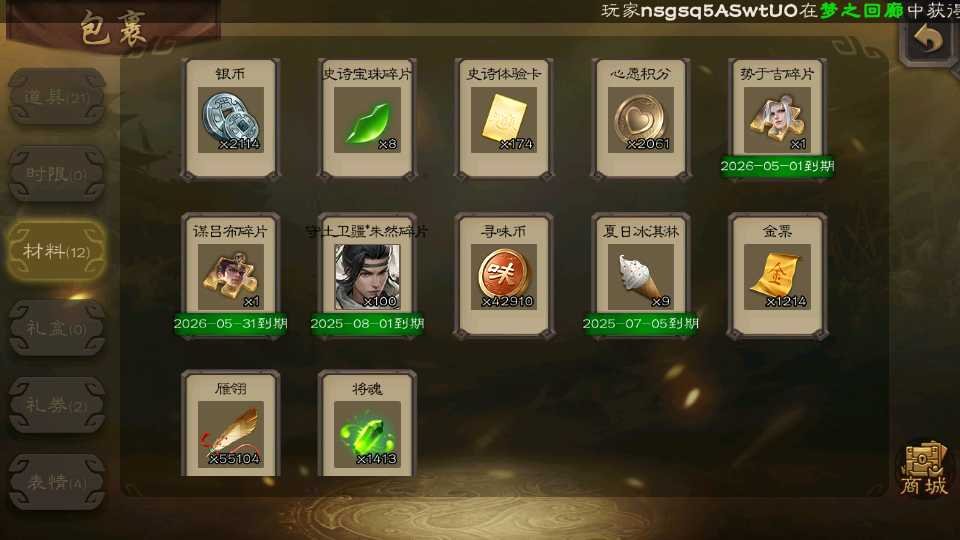Open the 史诗宝珠碎片 green gem item
This screenshot has height=540, width=960.
point(367,119)
